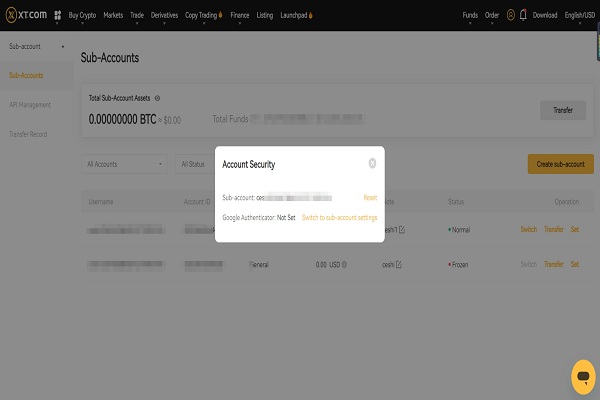Click the Normal status text

(461, 230)
